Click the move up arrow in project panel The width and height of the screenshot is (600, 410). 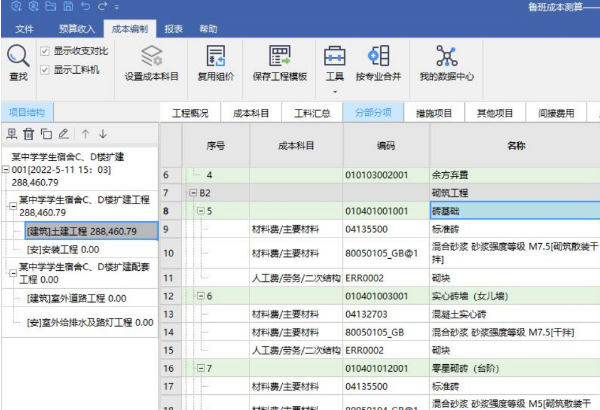click(85, 134)
